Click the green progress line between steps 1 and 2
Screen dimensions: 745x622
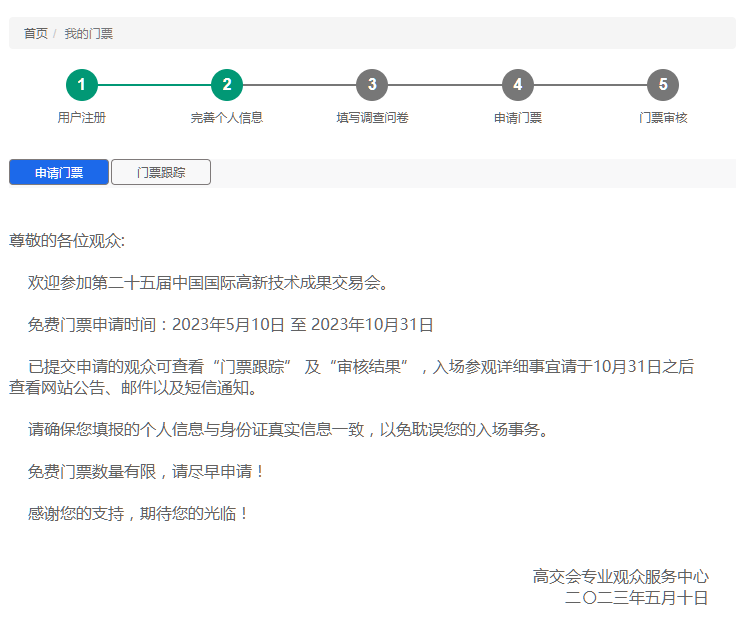pyautogui.click(x=154, y=85)
